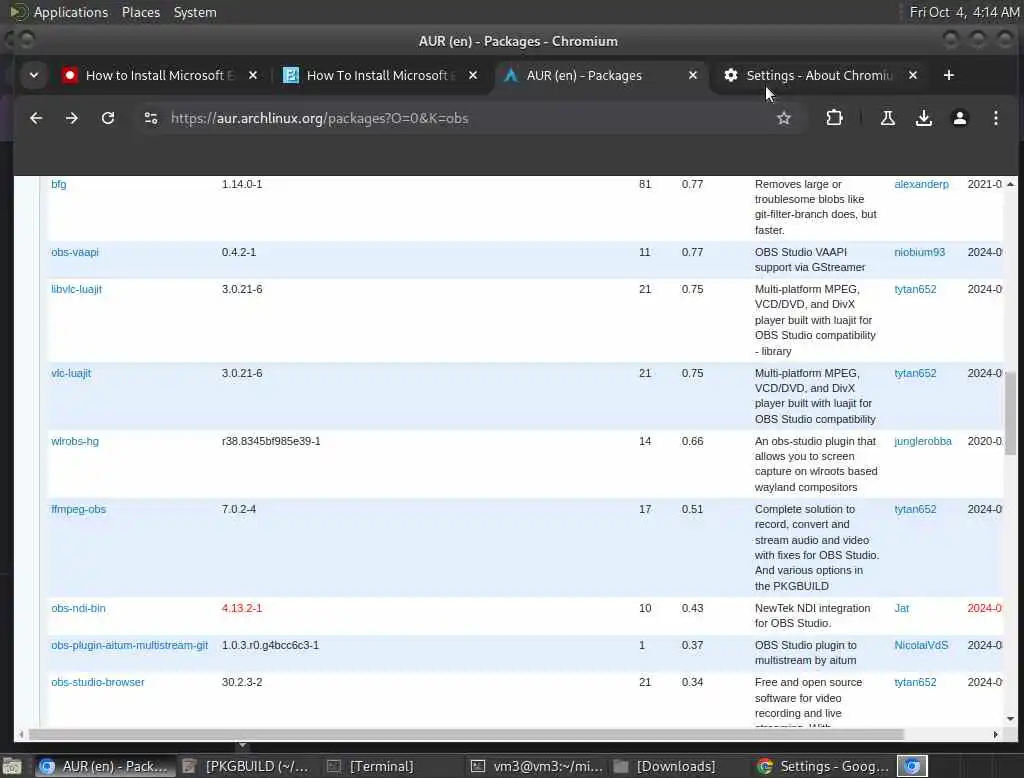Open maintainer niobium93 link
The image size is (1024, 778).
click(x=920, y=252)
